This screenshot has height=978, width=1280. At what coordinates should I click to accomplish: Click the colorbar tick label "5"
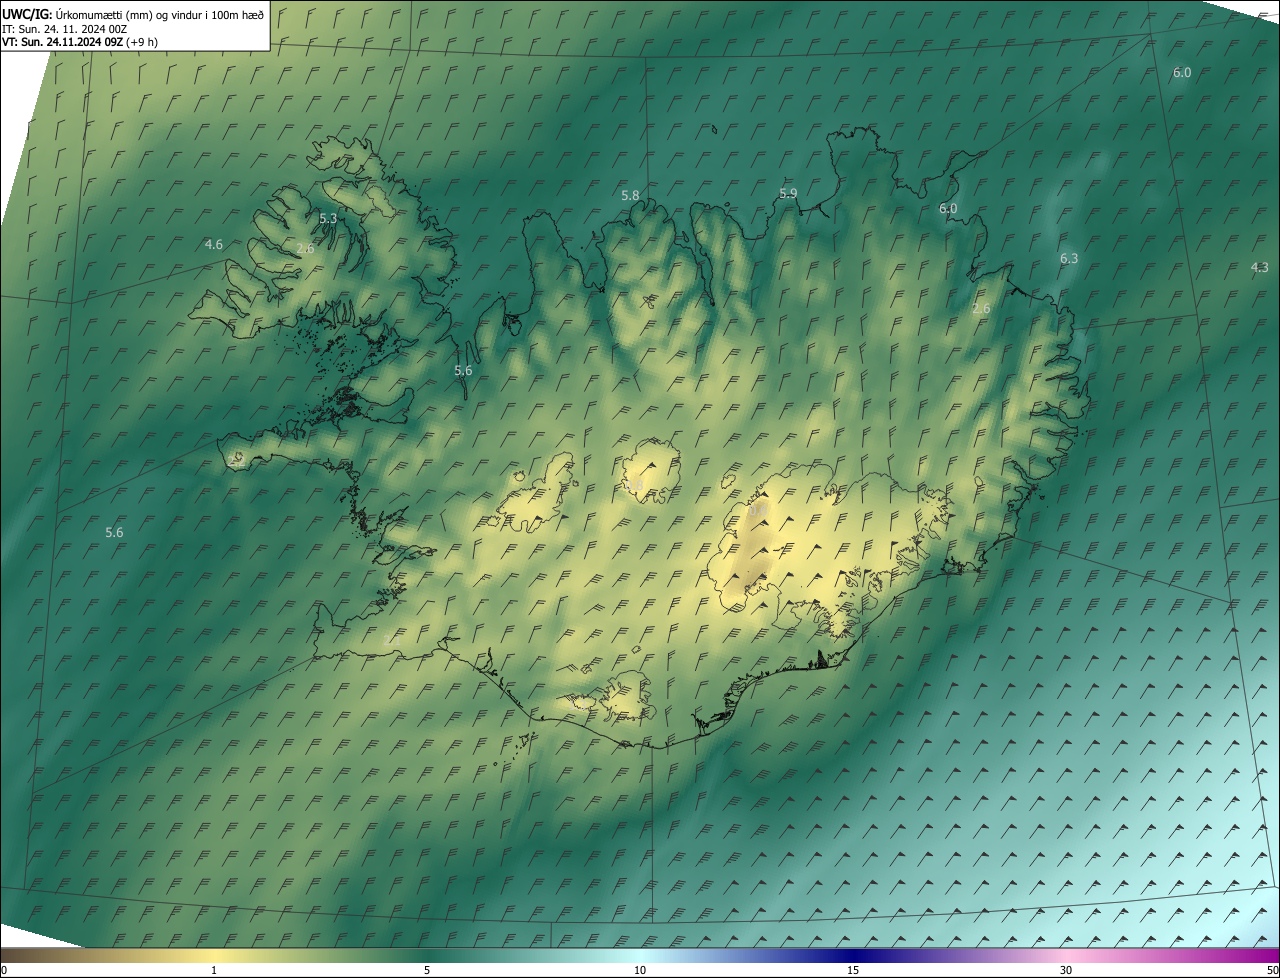(x=427, y=970)
